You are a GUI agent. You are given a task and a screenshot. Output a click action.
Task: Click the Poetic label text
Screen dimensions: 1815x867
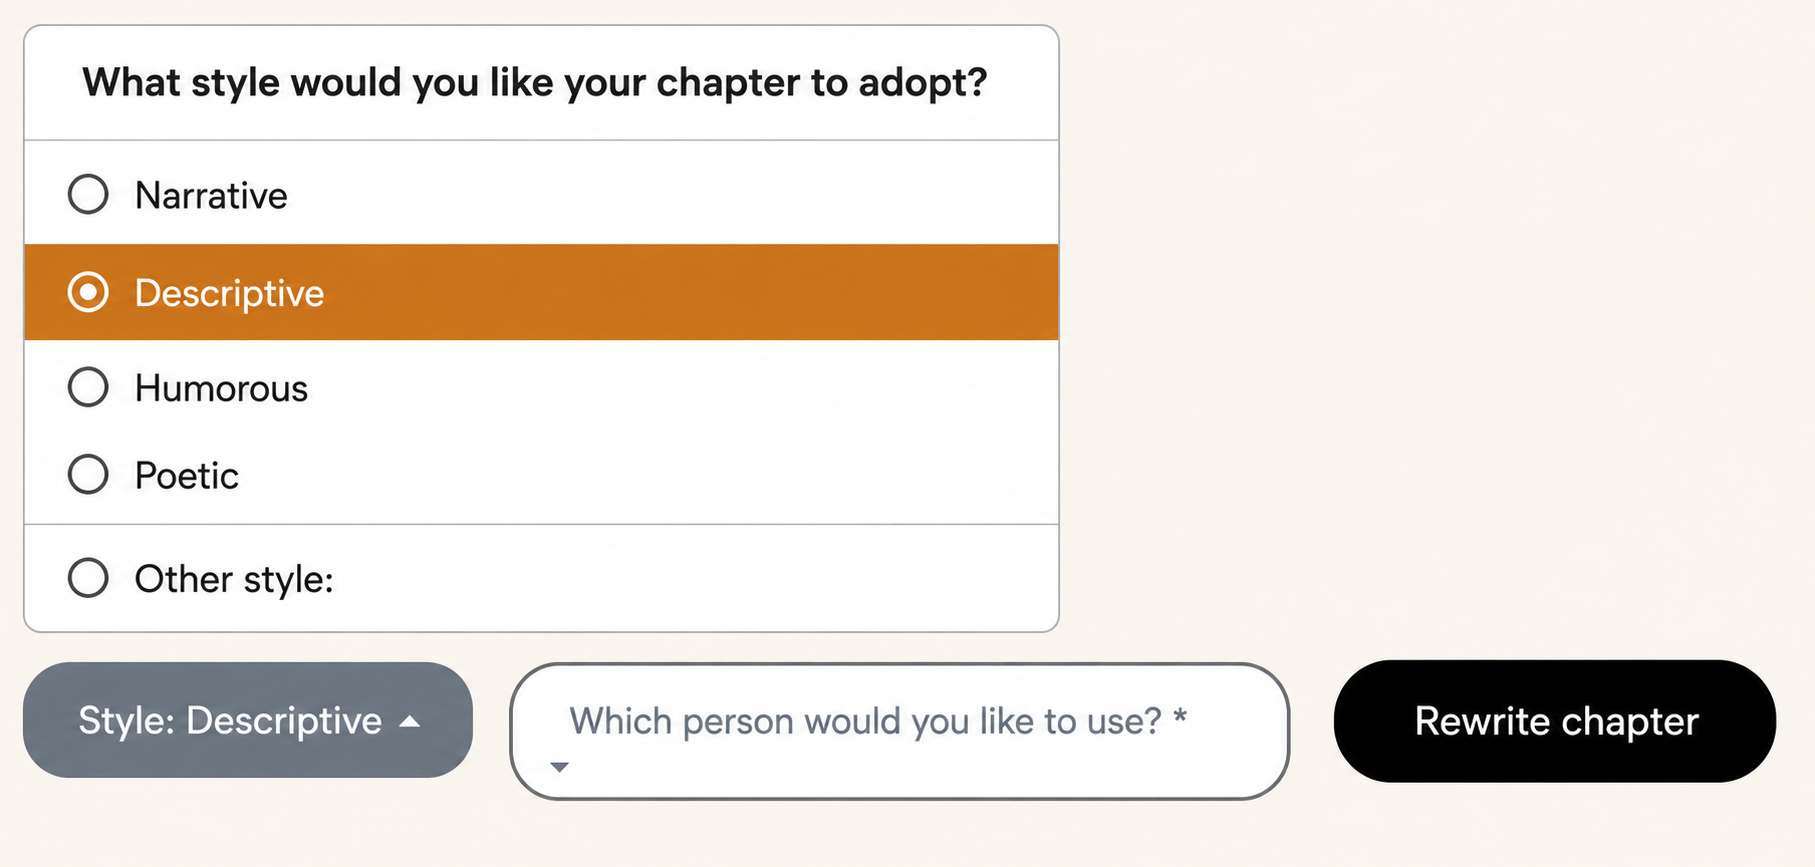187,475
